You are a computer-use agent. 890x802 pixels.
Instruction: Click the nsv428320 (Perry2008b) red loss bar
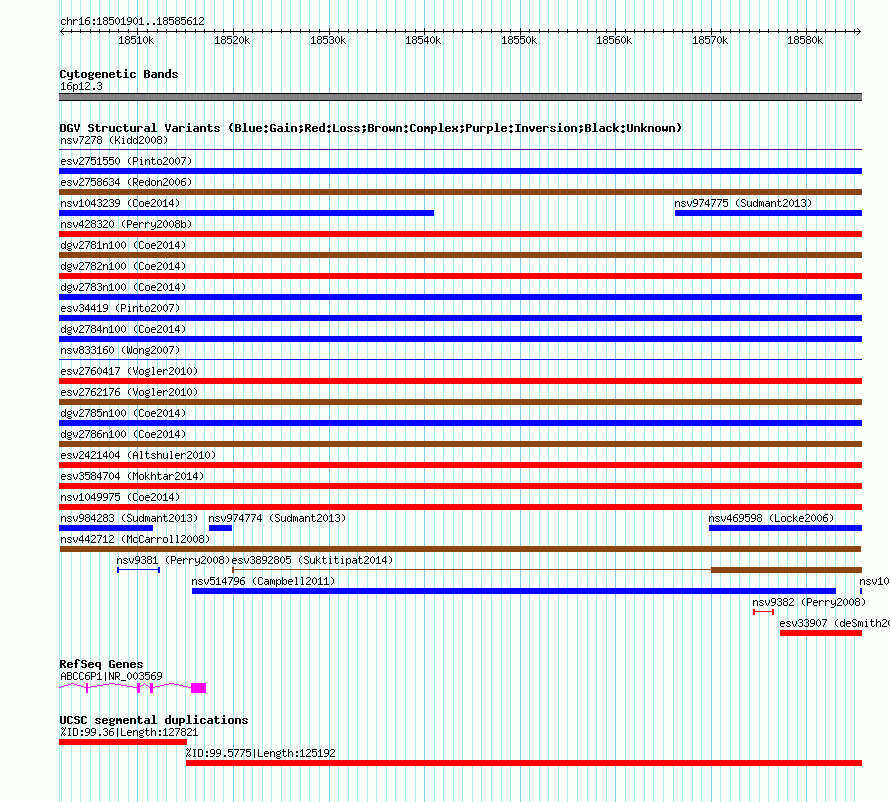coord(460,234)
